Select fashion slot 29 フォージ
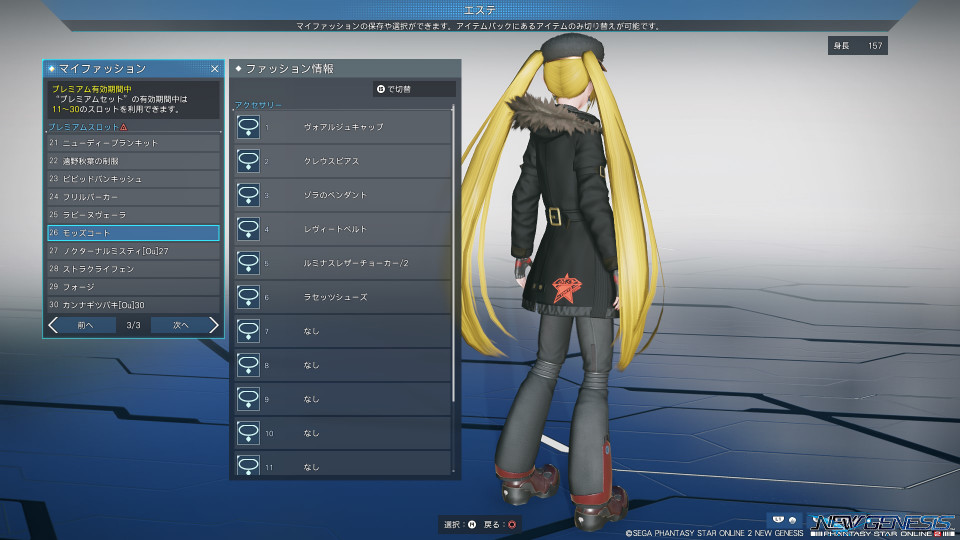The image size is (960, 540). (133, 287)
